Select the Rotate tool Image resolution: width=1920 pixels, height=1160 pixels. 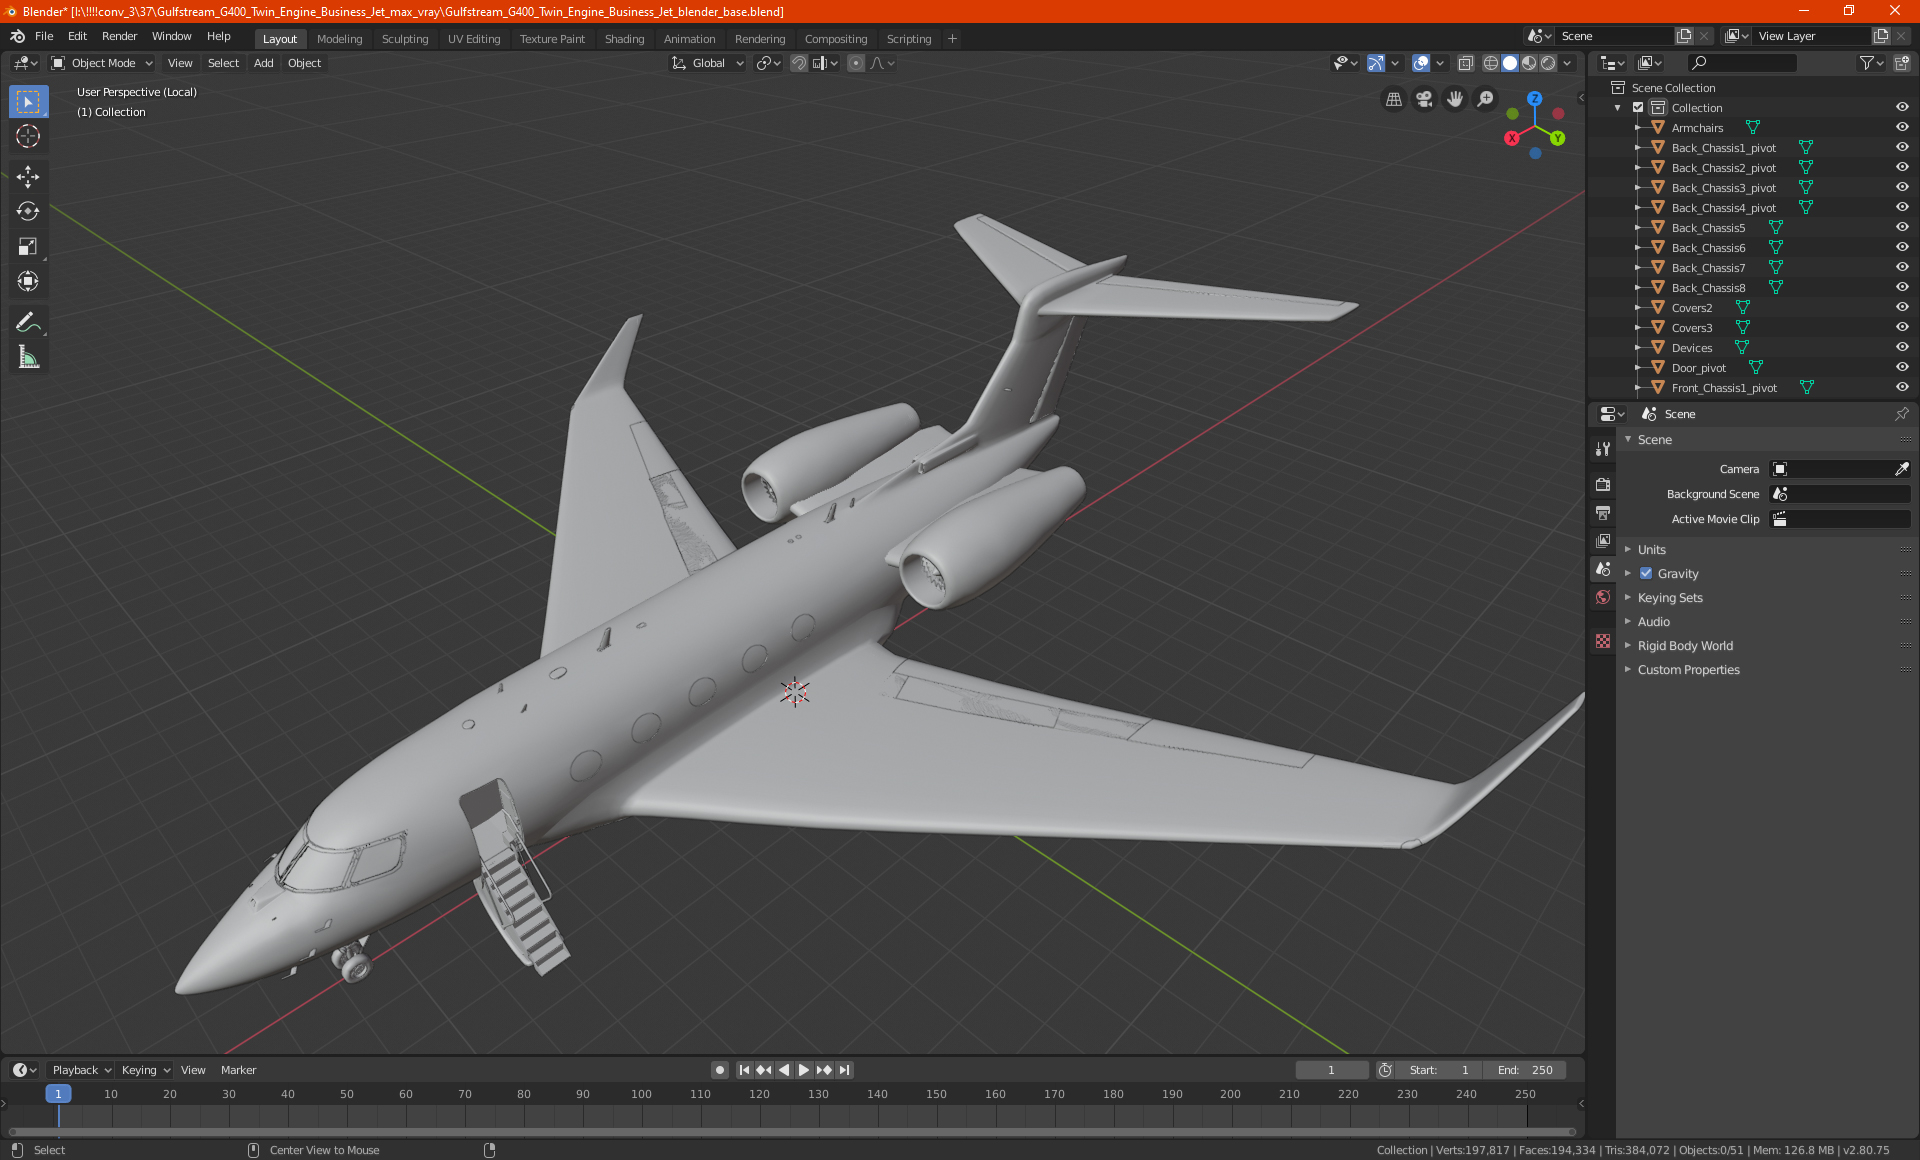[28, 211]
